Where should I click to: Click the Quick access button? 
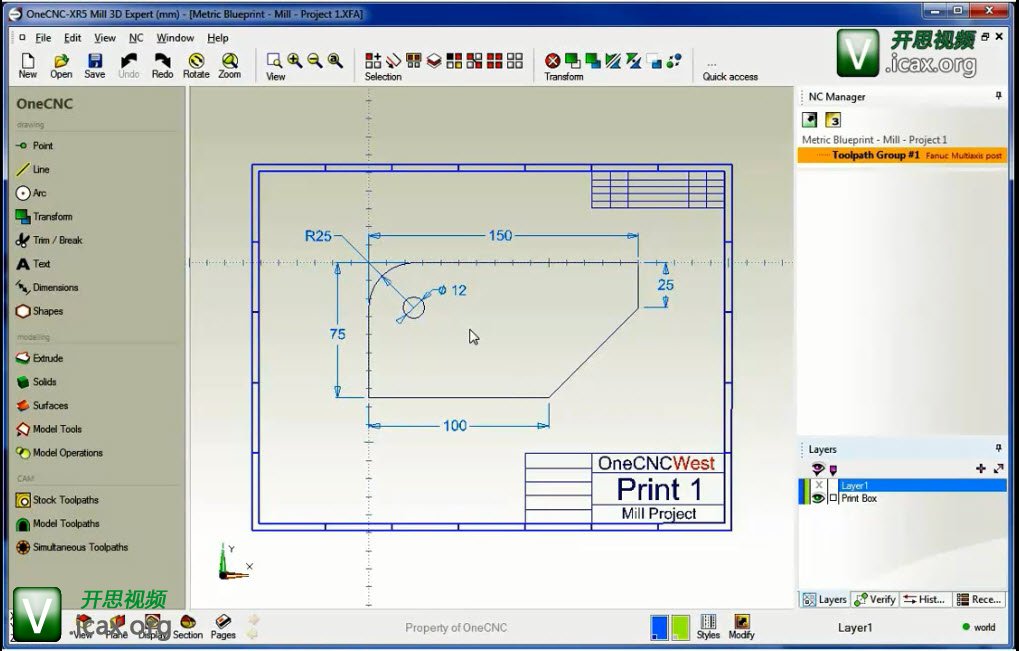(730, 71)
